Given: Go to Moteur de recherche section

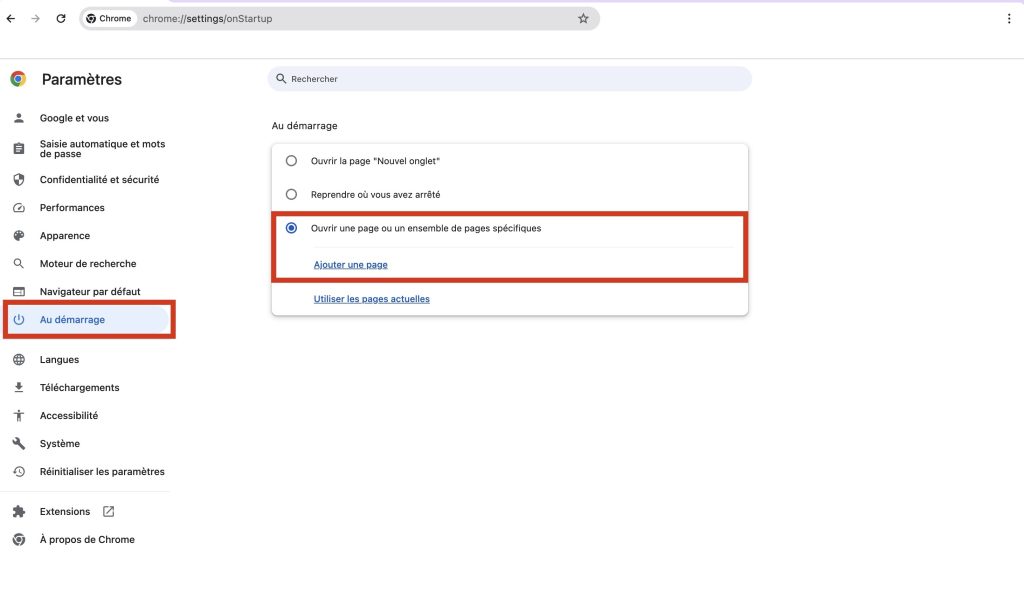Looking at the screenshot, I should (88, 264).
